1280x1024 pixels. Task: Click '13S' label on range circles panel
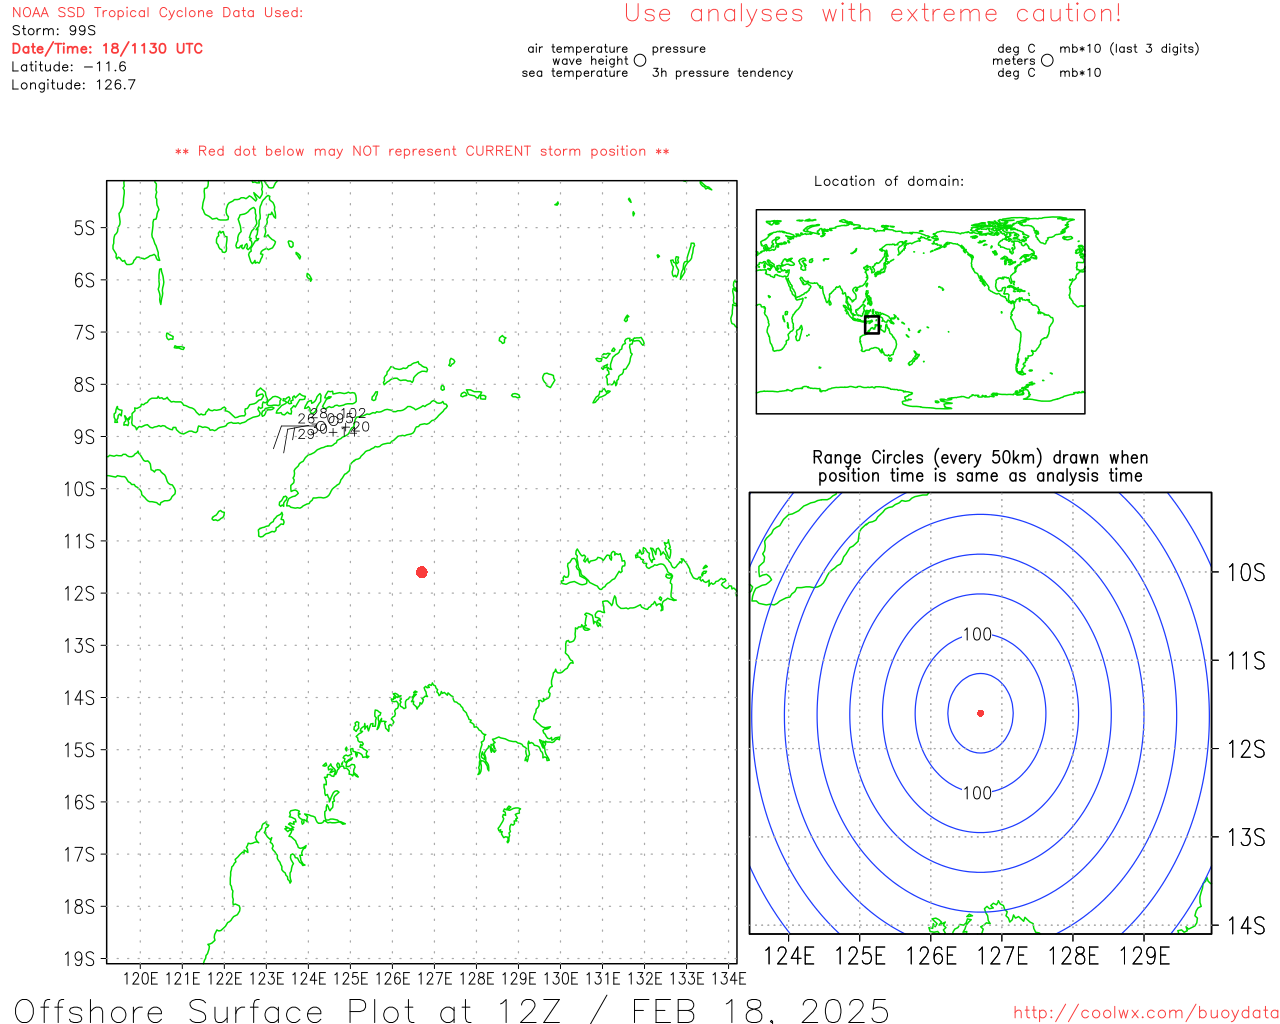[x=1246, y=837]
